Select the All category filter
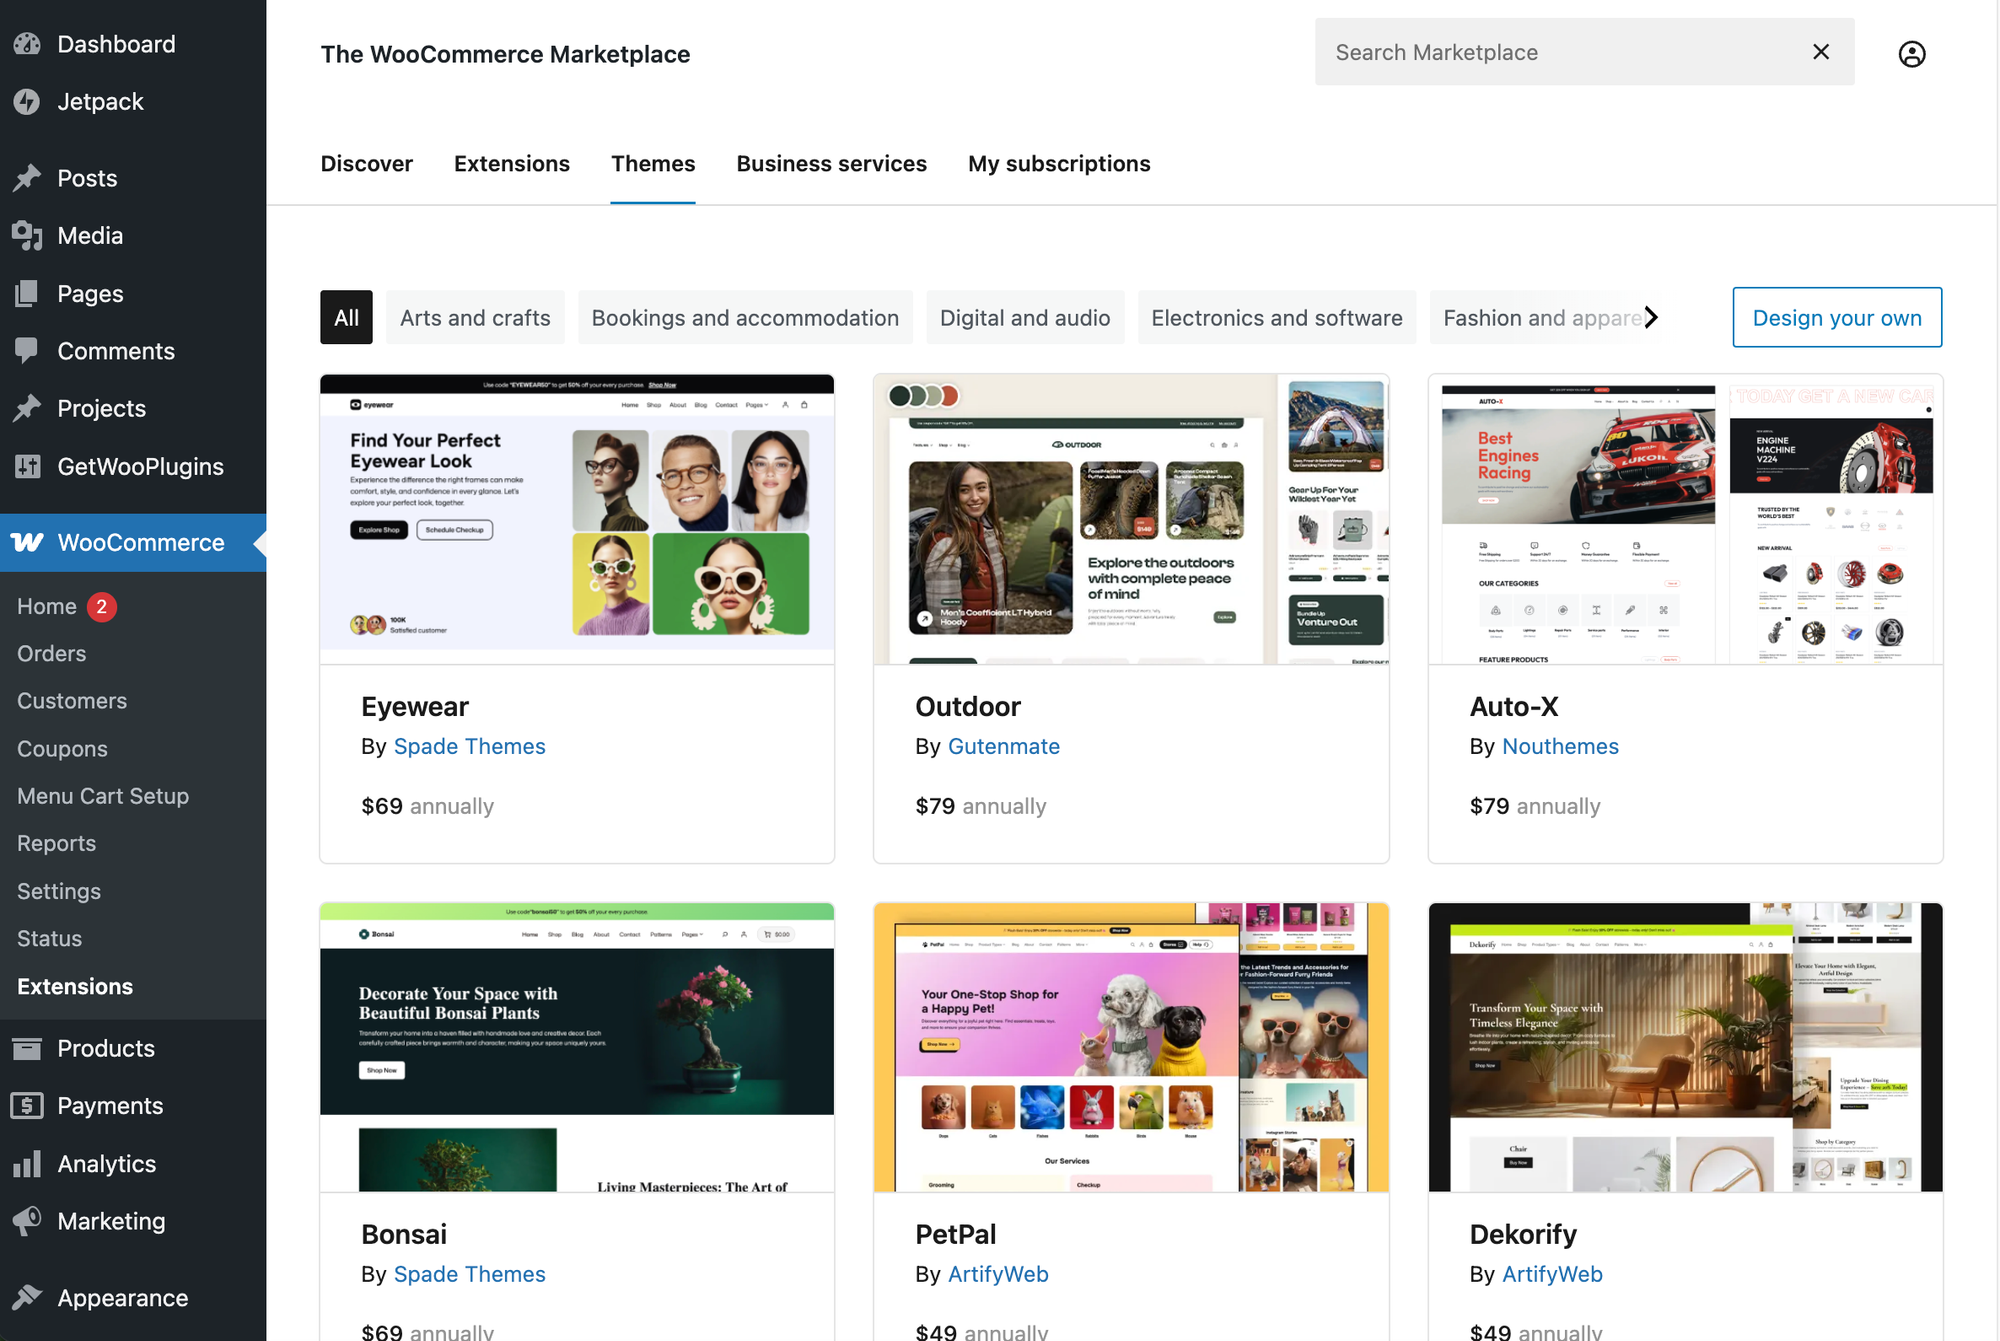Image resolution: width=2000 pixels, height=1341 pixels. (346, 318)
